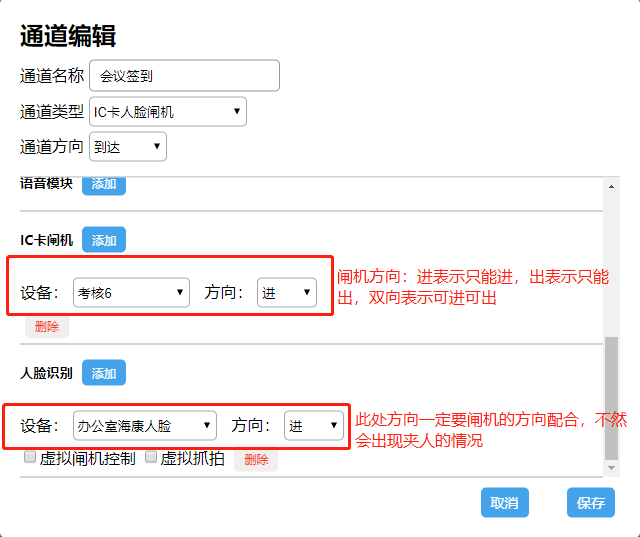Tick the 虚拟抓拍 checkbox
Image resolution: width=640 pixels, height=537 pixels.
152,457
